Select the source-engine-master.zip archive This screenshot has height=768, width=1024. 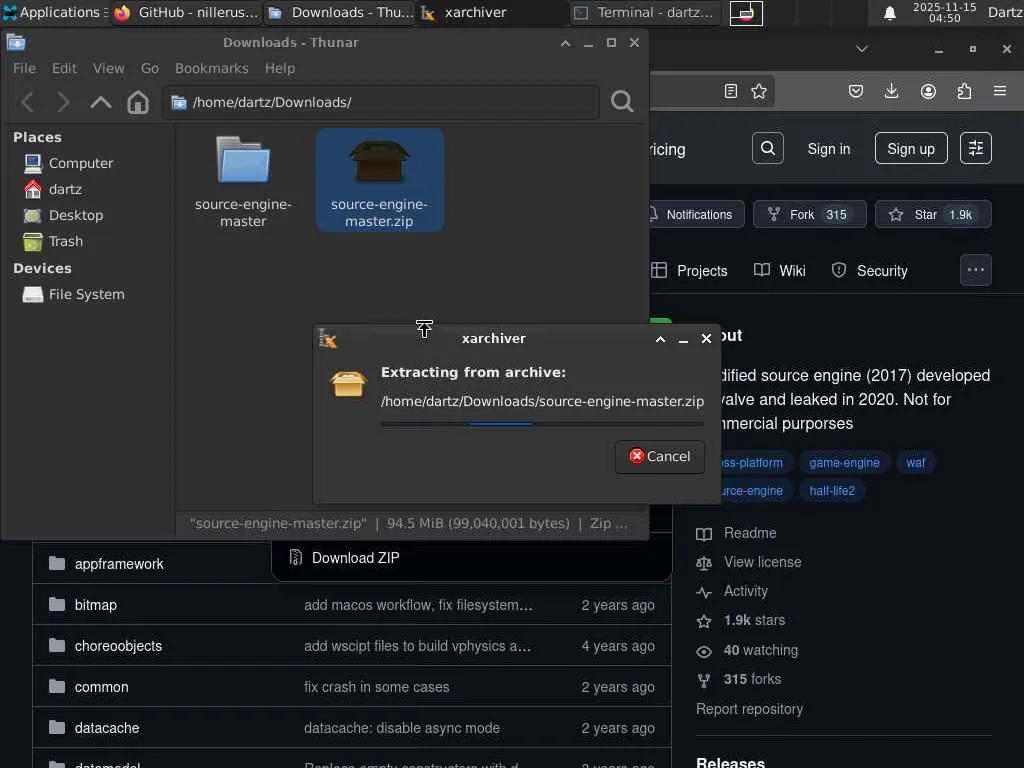point(379,180)
